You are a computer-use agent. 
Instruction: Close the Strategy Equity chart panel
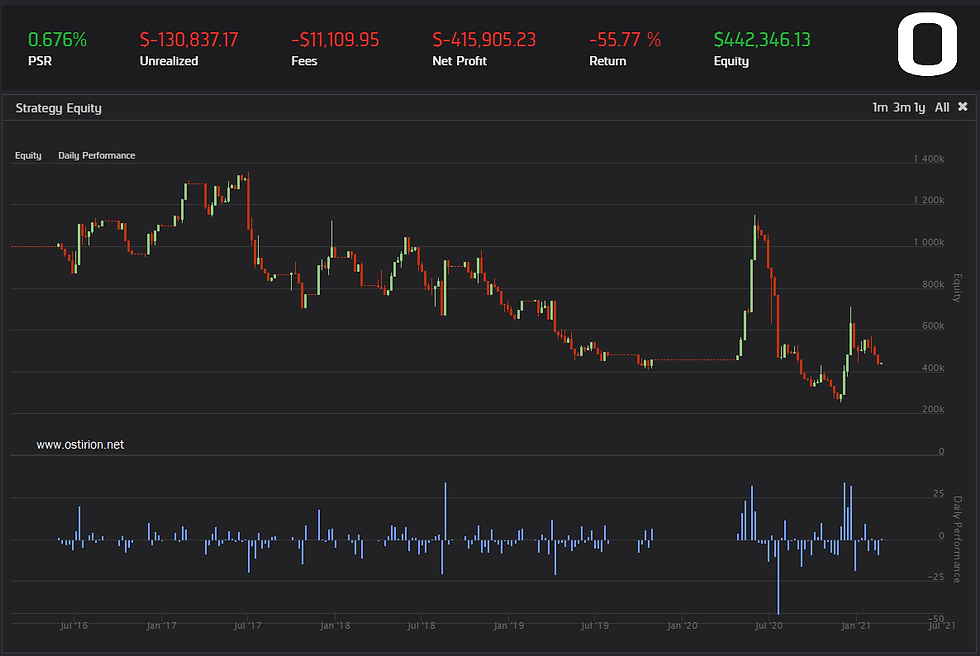(963, 107)
